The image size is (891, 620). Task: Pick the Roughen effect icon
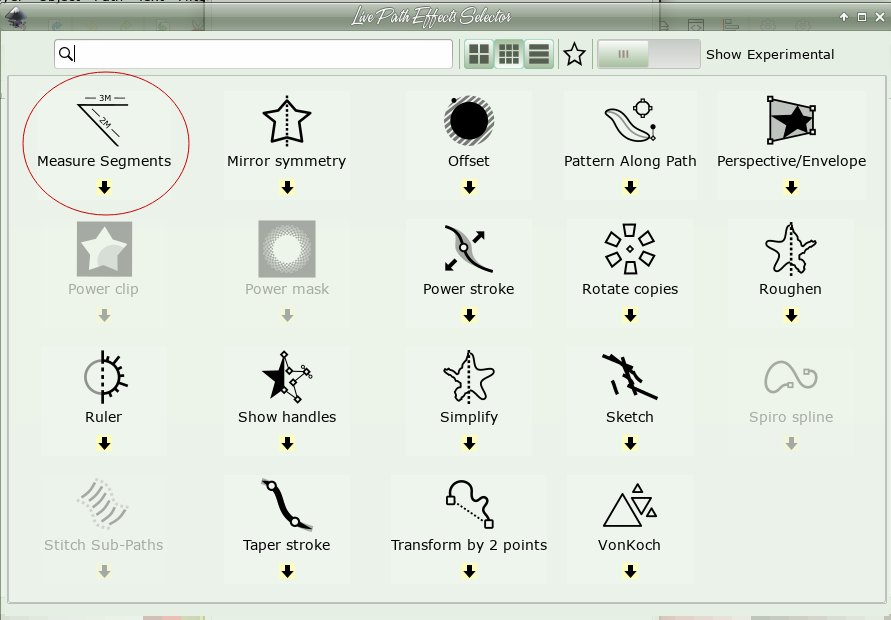tap(790, 249)
